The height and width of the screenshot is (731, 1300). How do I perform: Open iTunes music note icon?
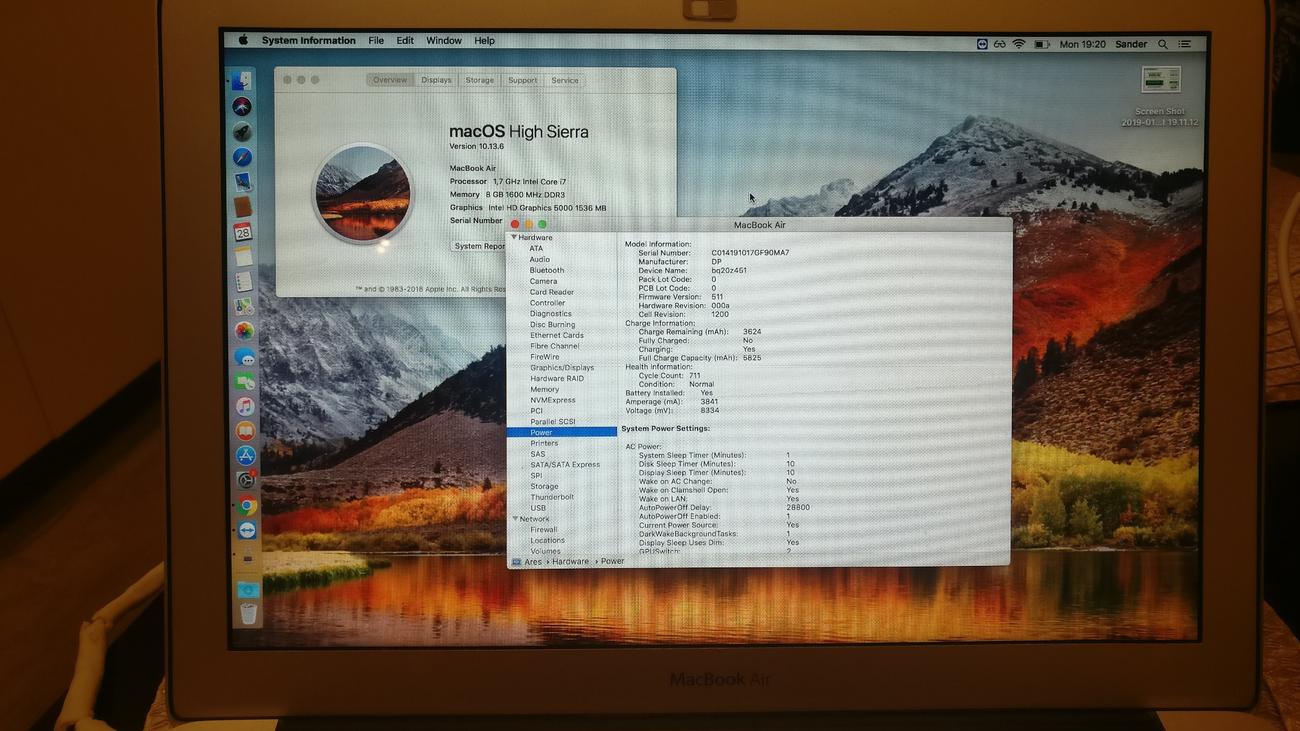point(245,406)
